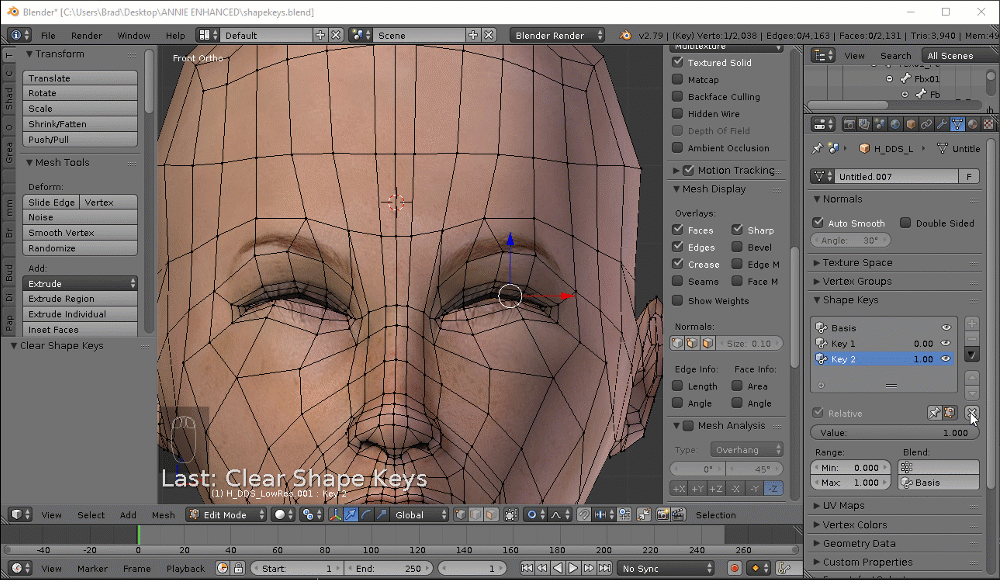
Task: Click the Material properties sphere icon
Action: (x=974, y=125)
